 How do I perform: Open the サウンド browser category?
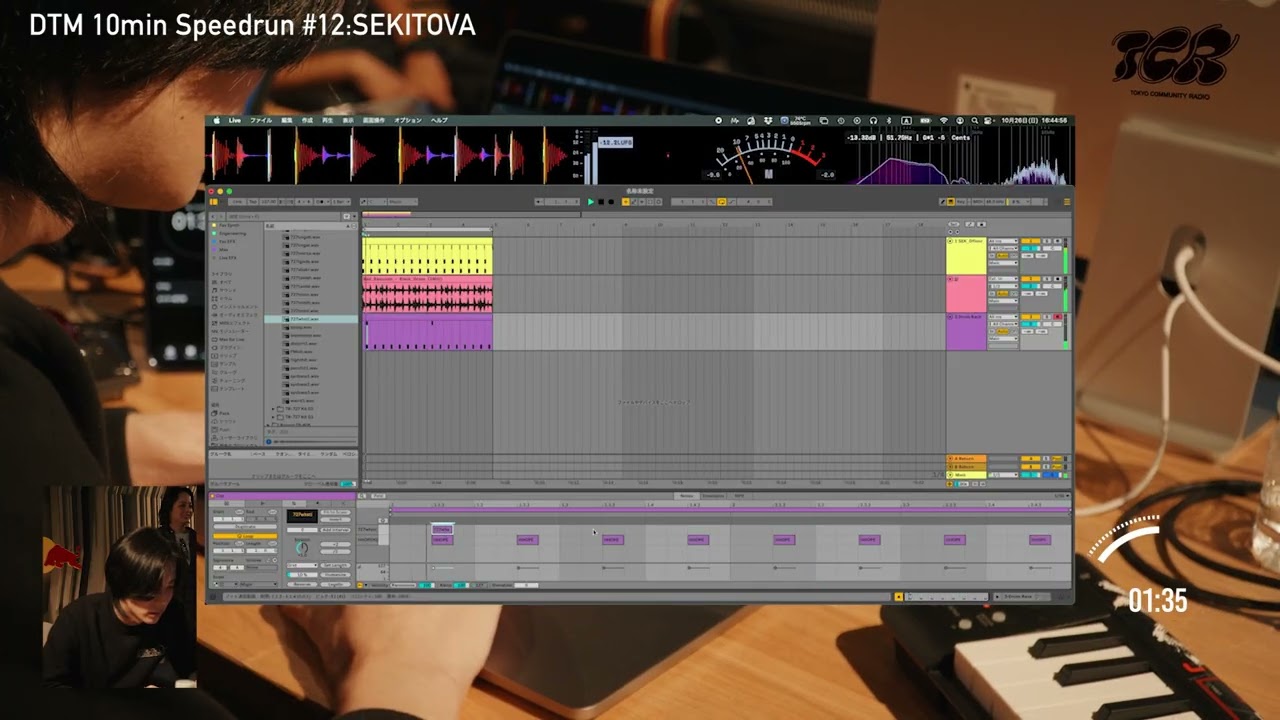tap(230, 291)
